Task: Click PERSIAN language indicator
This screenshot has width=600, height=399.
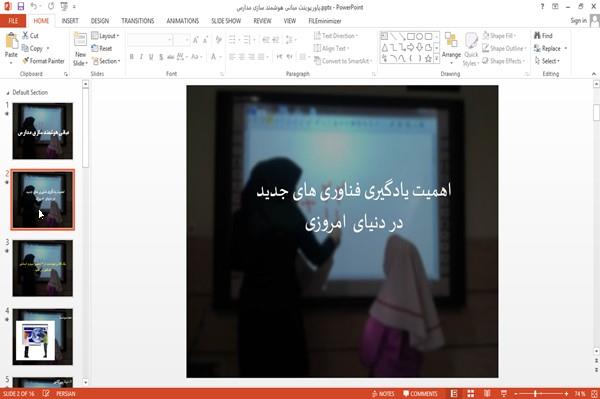Action: click(66, 394)
